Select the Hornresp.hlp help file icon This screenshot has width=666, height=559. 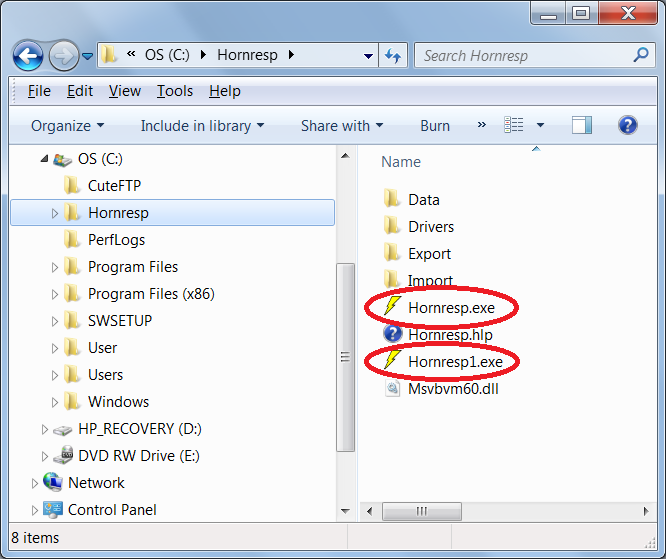392,334
